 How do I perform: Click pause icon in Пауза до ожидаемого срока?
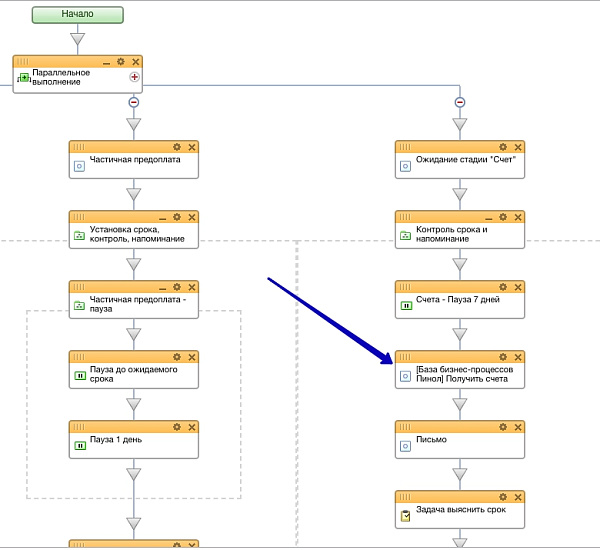[80, 376]
